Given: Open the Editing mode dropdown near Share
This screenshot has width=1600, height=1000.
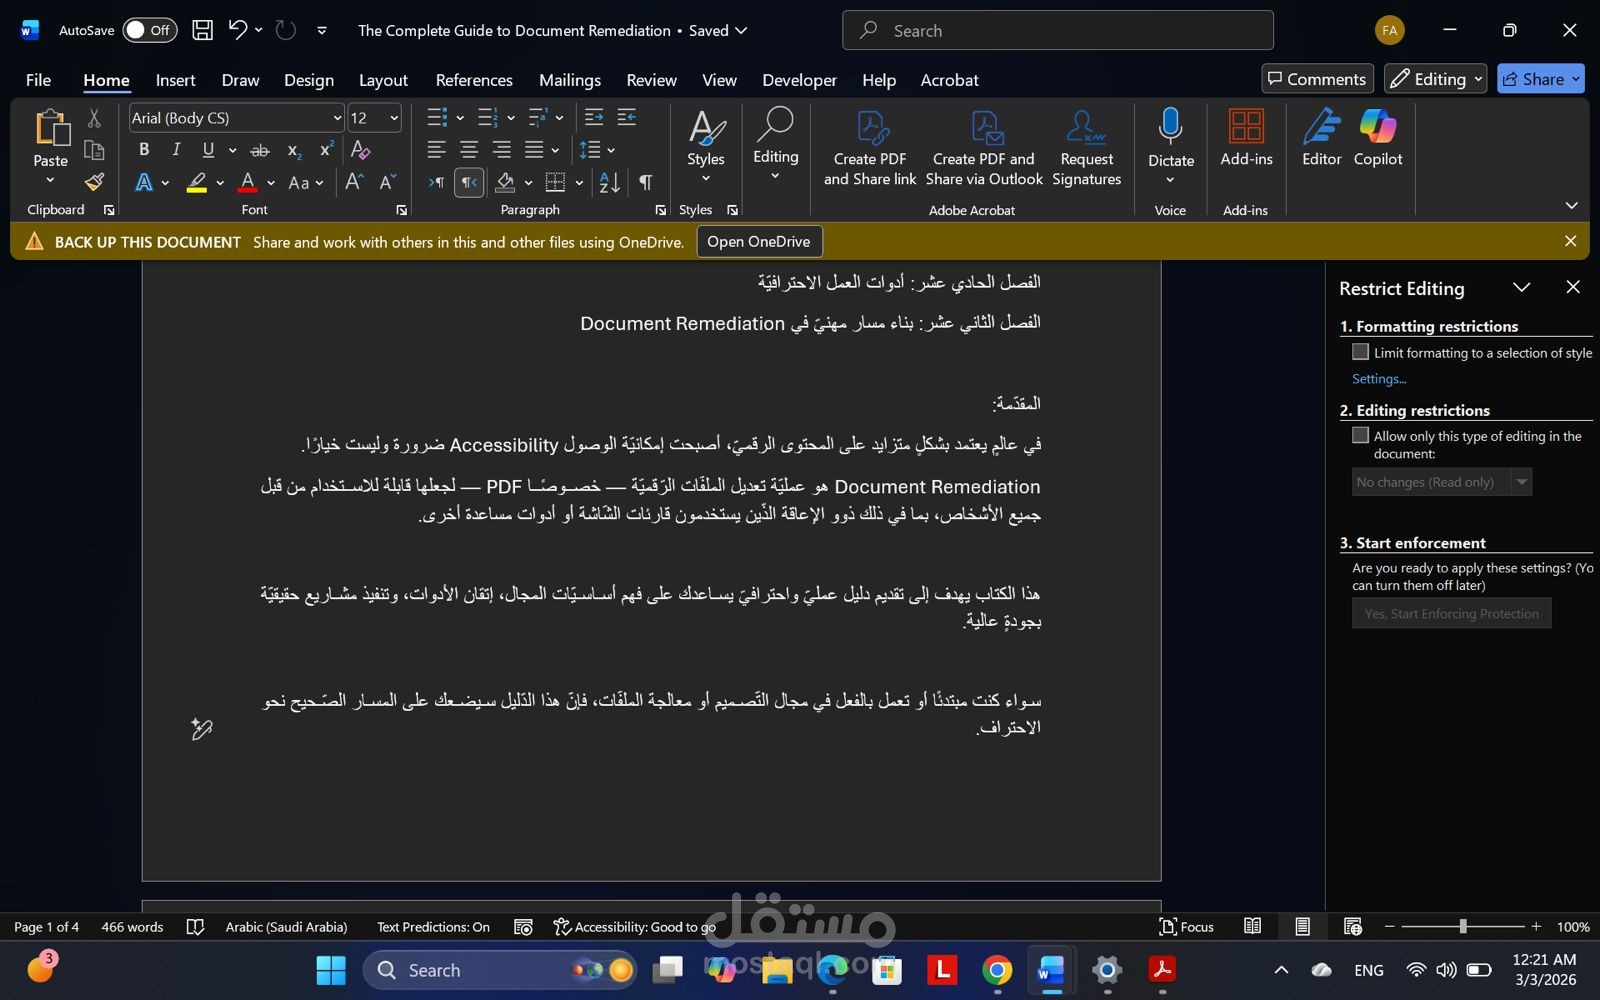Looking at the screenshot, I should tap(1436, 79).
